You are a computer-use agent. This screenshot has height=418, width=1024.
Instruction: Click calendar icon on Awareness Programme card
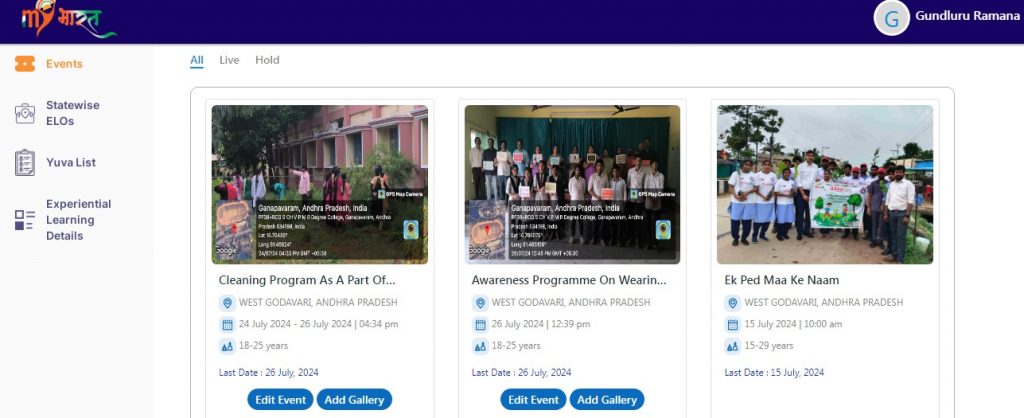[480, 324]
